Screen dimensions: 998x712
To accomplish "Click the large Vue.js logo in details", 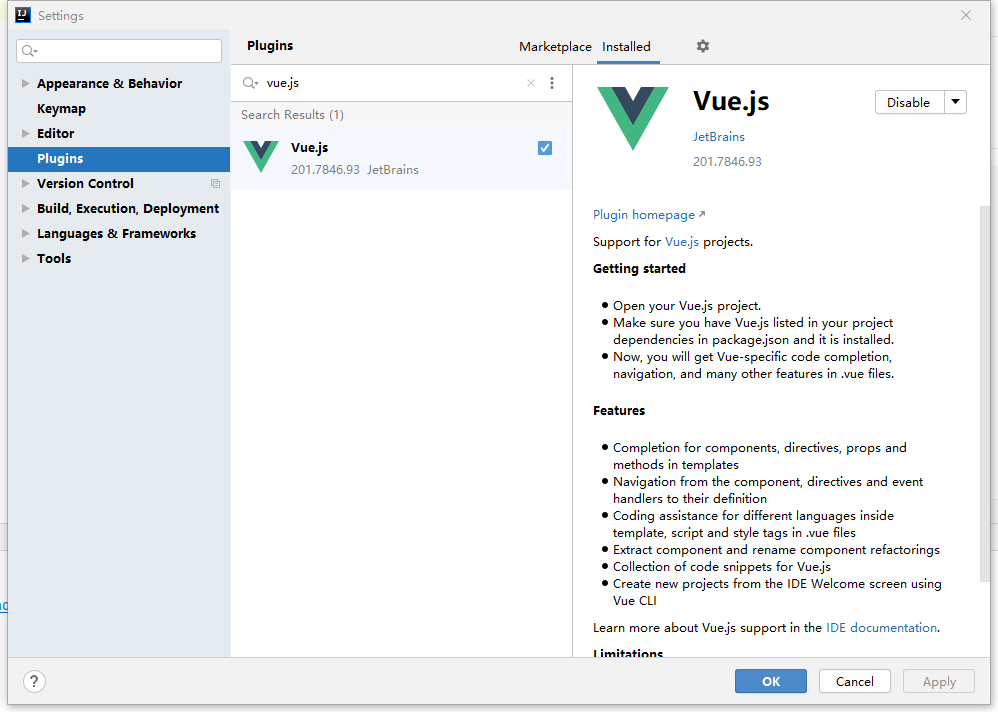I will (x=633, y=118).
